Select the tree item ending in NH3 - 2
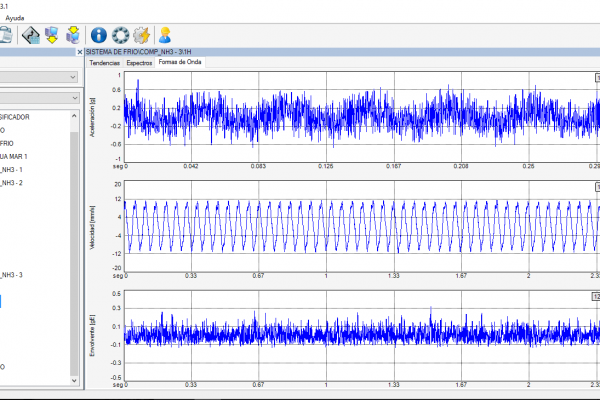Image resolution: width=600 pixels, height=400 pixels. pos(12,183)
